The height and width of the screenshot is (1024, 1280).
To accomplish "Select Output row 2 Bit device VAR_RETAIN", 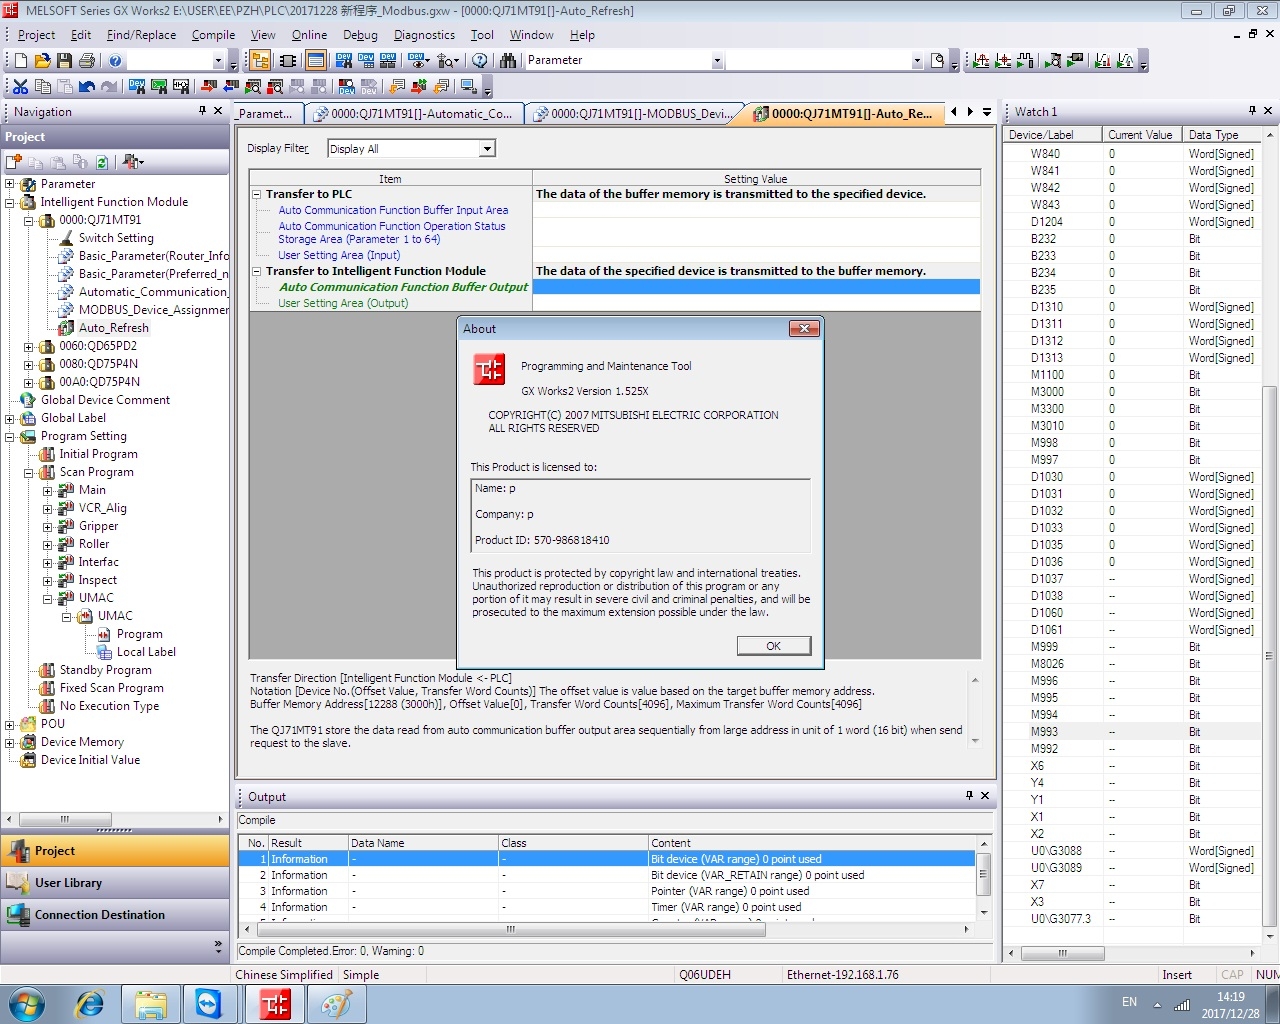I will (x=607, y=875).
